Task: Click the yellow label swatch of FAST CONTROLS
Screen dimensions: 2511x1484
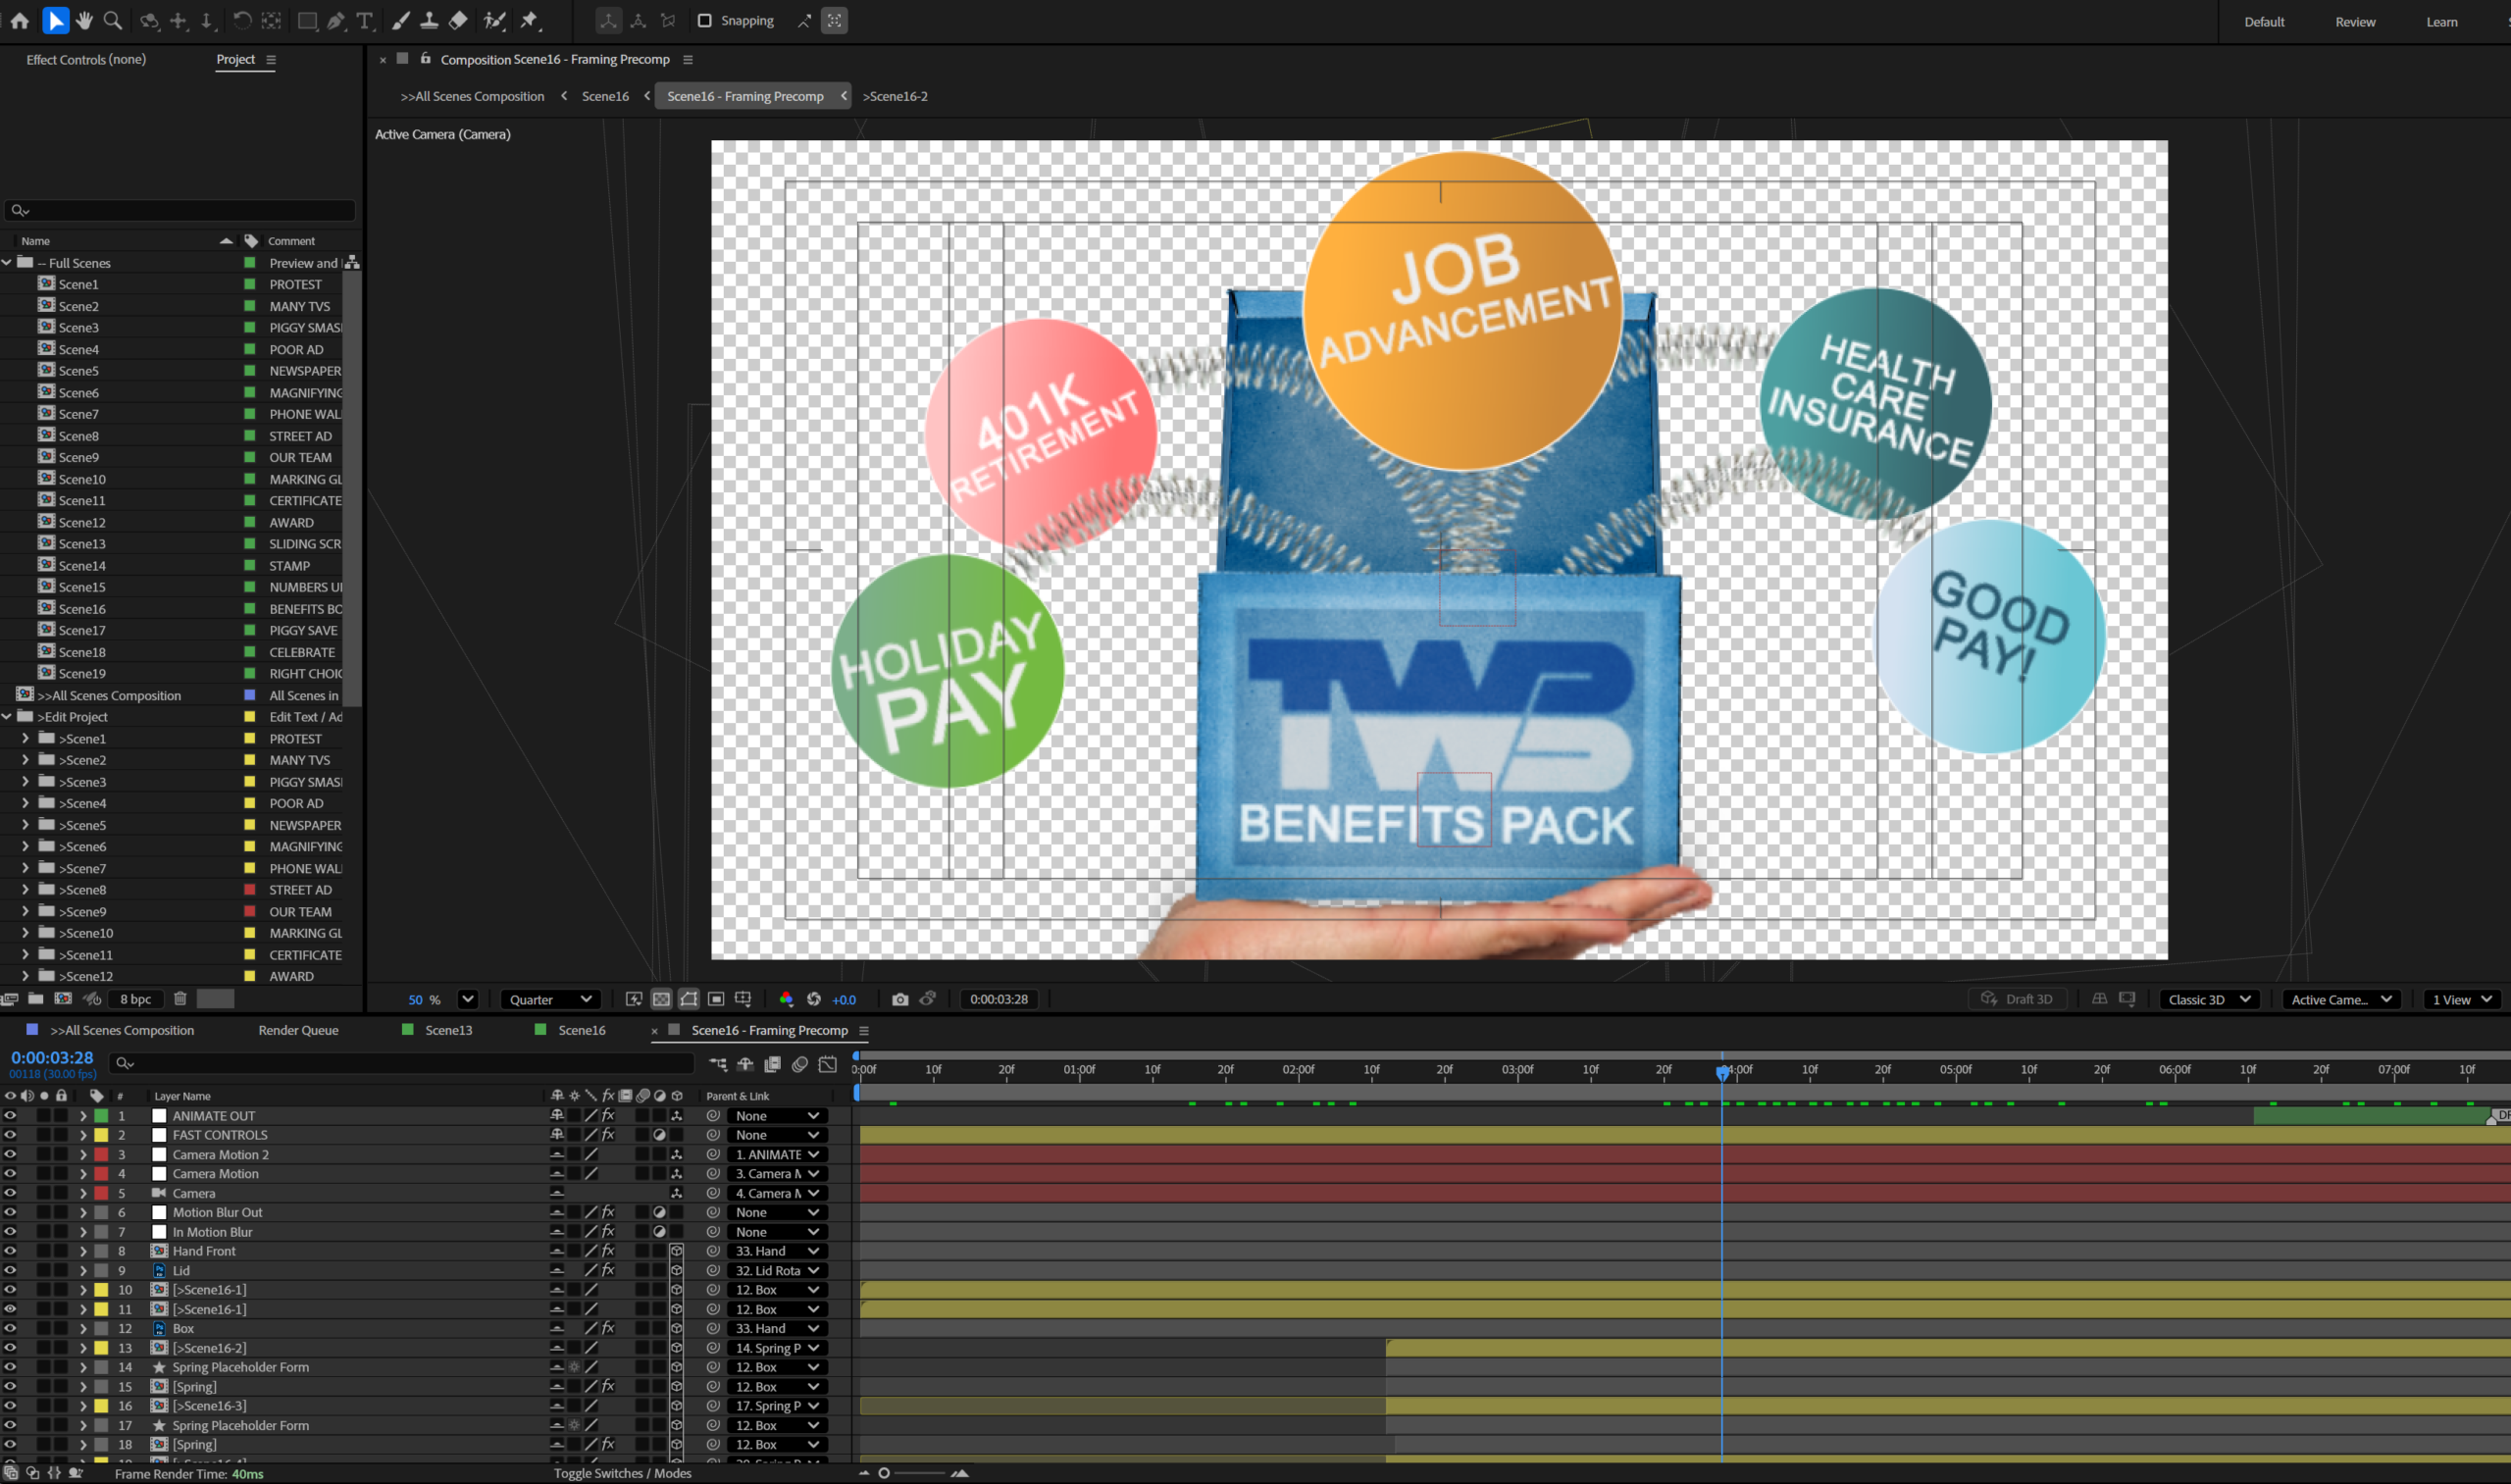Action: tap(103, 1135)
